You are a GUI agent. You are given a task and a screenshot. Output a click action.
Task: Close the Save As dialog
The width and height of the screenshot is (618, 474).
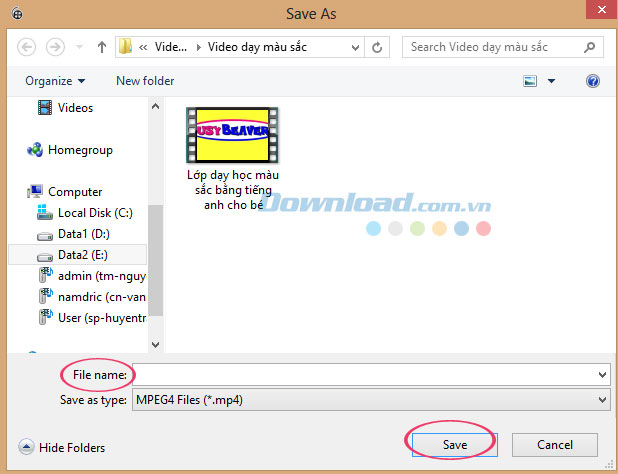pos(601,9)
